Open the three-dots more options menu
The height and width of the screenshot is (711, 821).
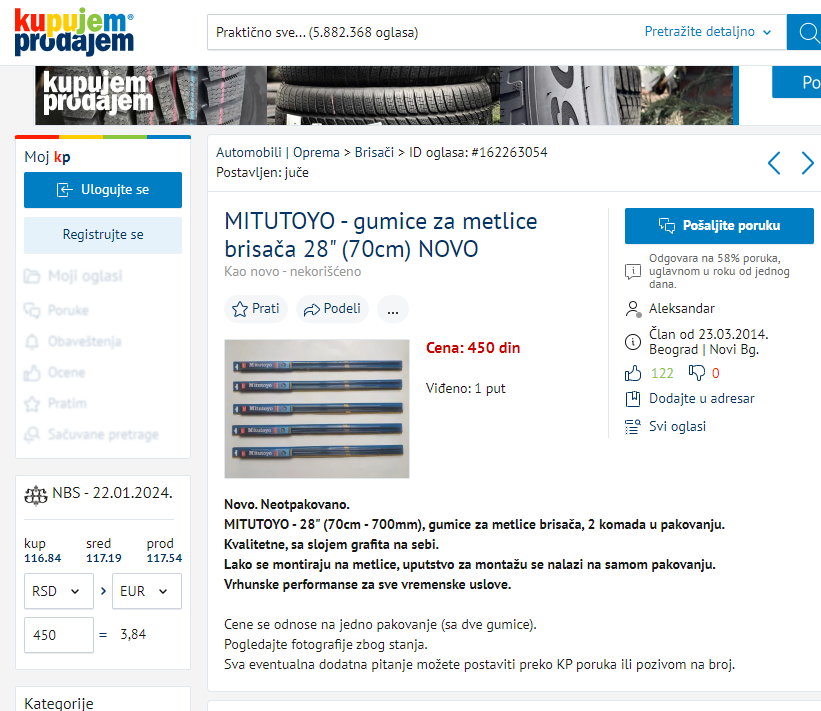click(x=393, y=309)
